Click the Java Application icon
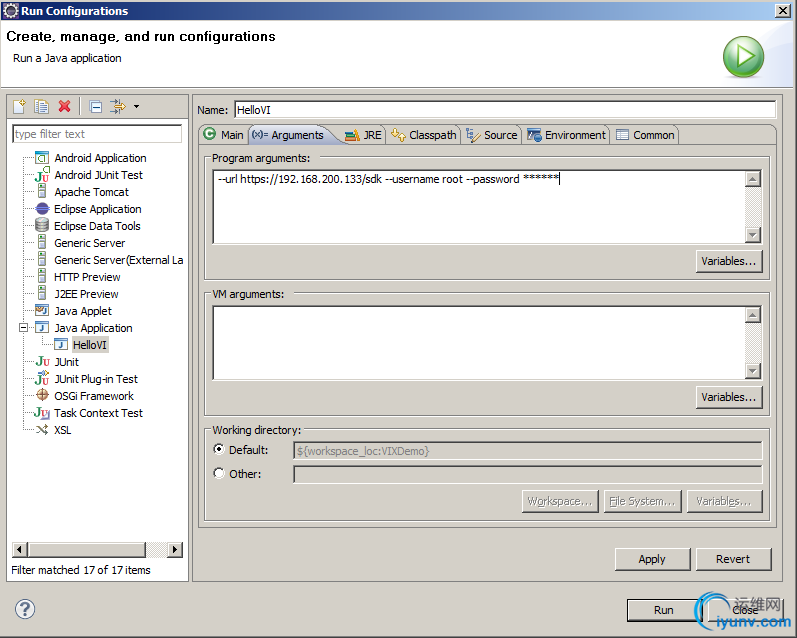Screen dimensions: 797x638 42,328
